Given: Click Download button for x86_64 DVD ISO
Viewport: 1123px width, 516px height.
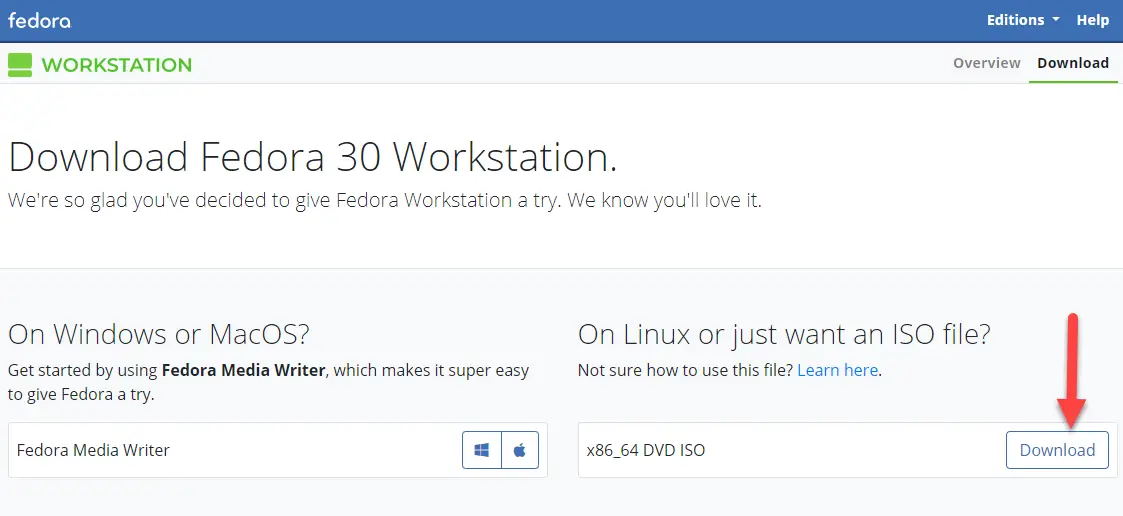Looking at the screenshot, I should point(1057,450).
